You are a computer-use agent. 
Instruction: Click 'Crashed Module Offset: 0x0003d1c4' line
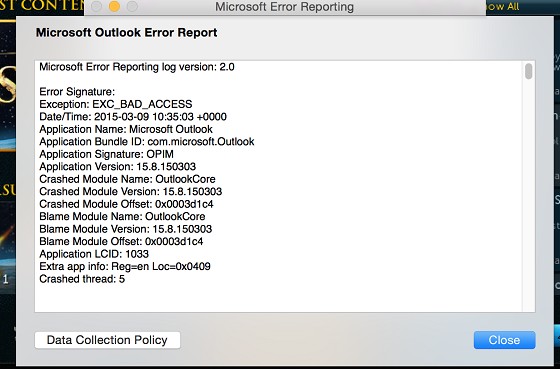click(126, 204)
